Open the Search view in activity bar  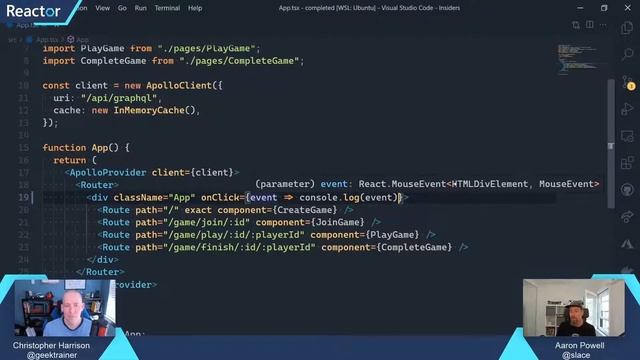click(627, 54)
